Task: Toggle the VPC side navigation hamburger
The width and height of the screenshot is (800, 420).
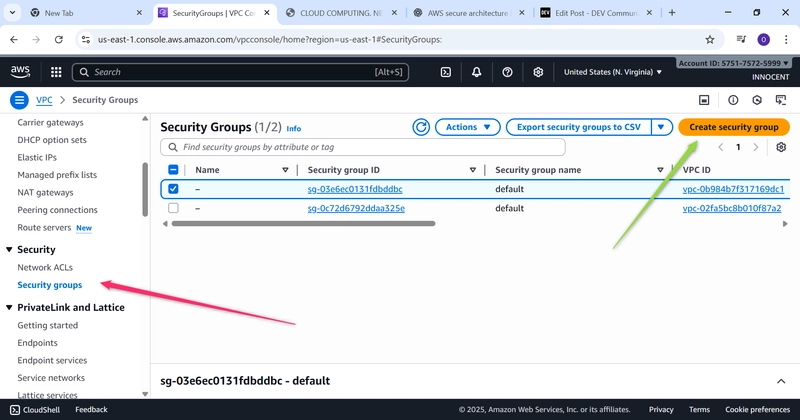Action: tap(19, 100)
